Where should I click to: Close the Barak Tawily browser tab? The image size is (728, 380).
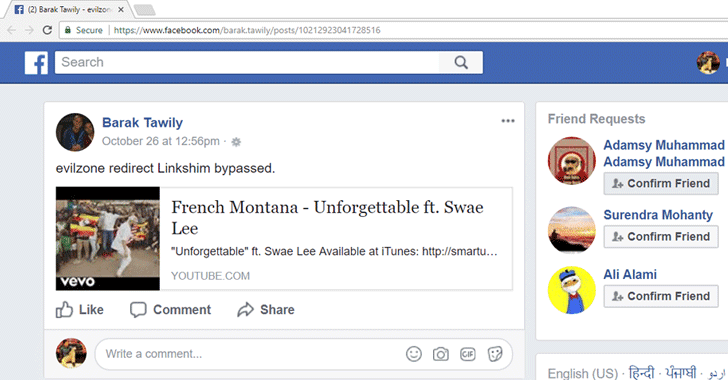121,9
